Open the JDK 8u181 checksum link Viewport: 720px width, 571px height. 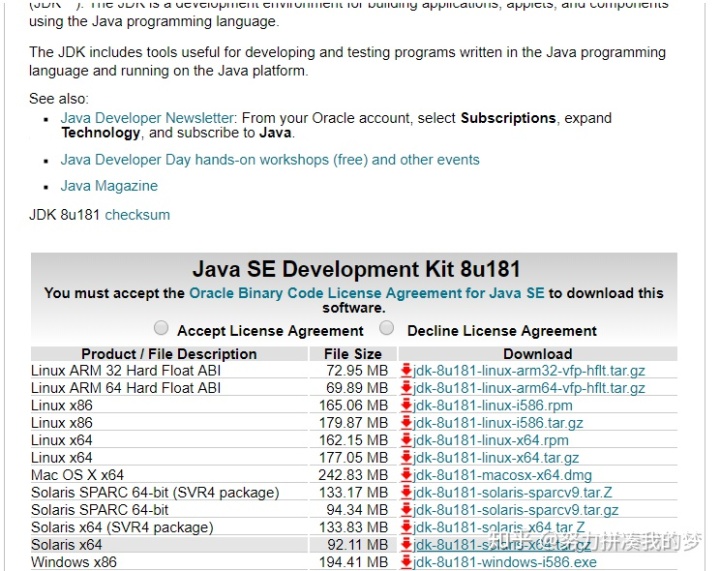point(137,215)
